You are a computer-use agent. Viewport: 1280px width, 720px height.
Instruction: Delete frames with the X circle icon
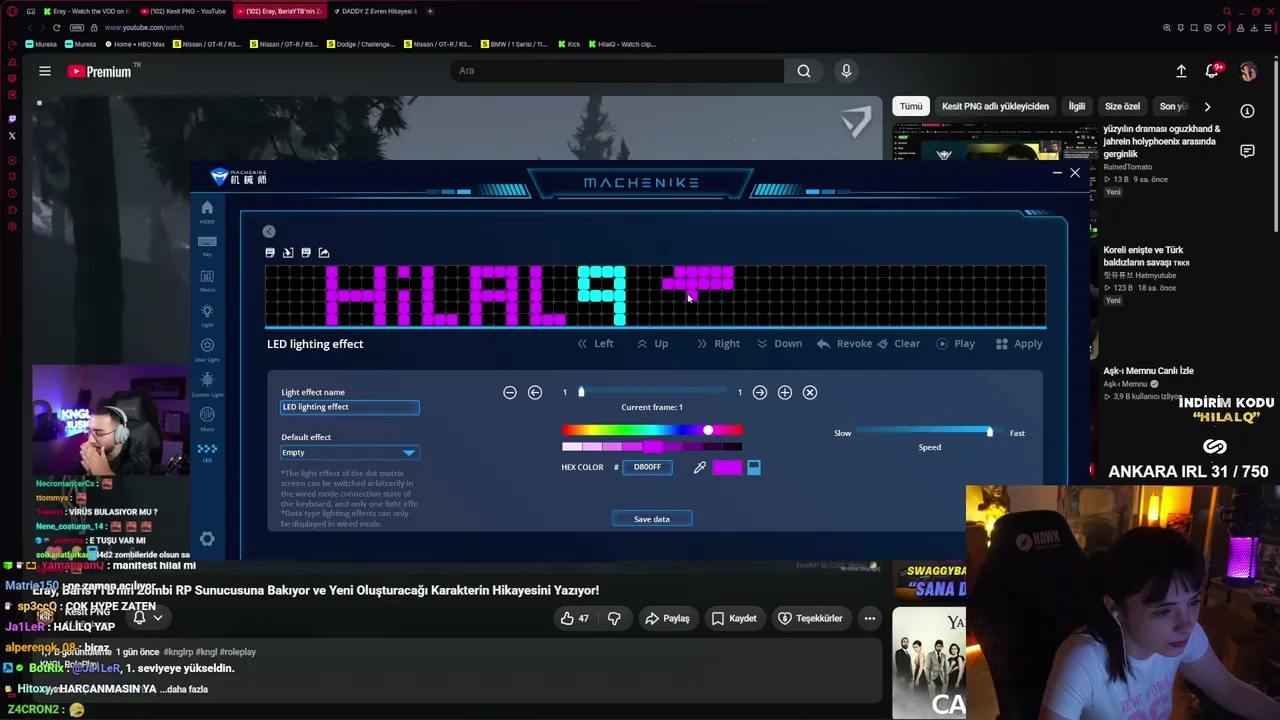pos(810,393)
